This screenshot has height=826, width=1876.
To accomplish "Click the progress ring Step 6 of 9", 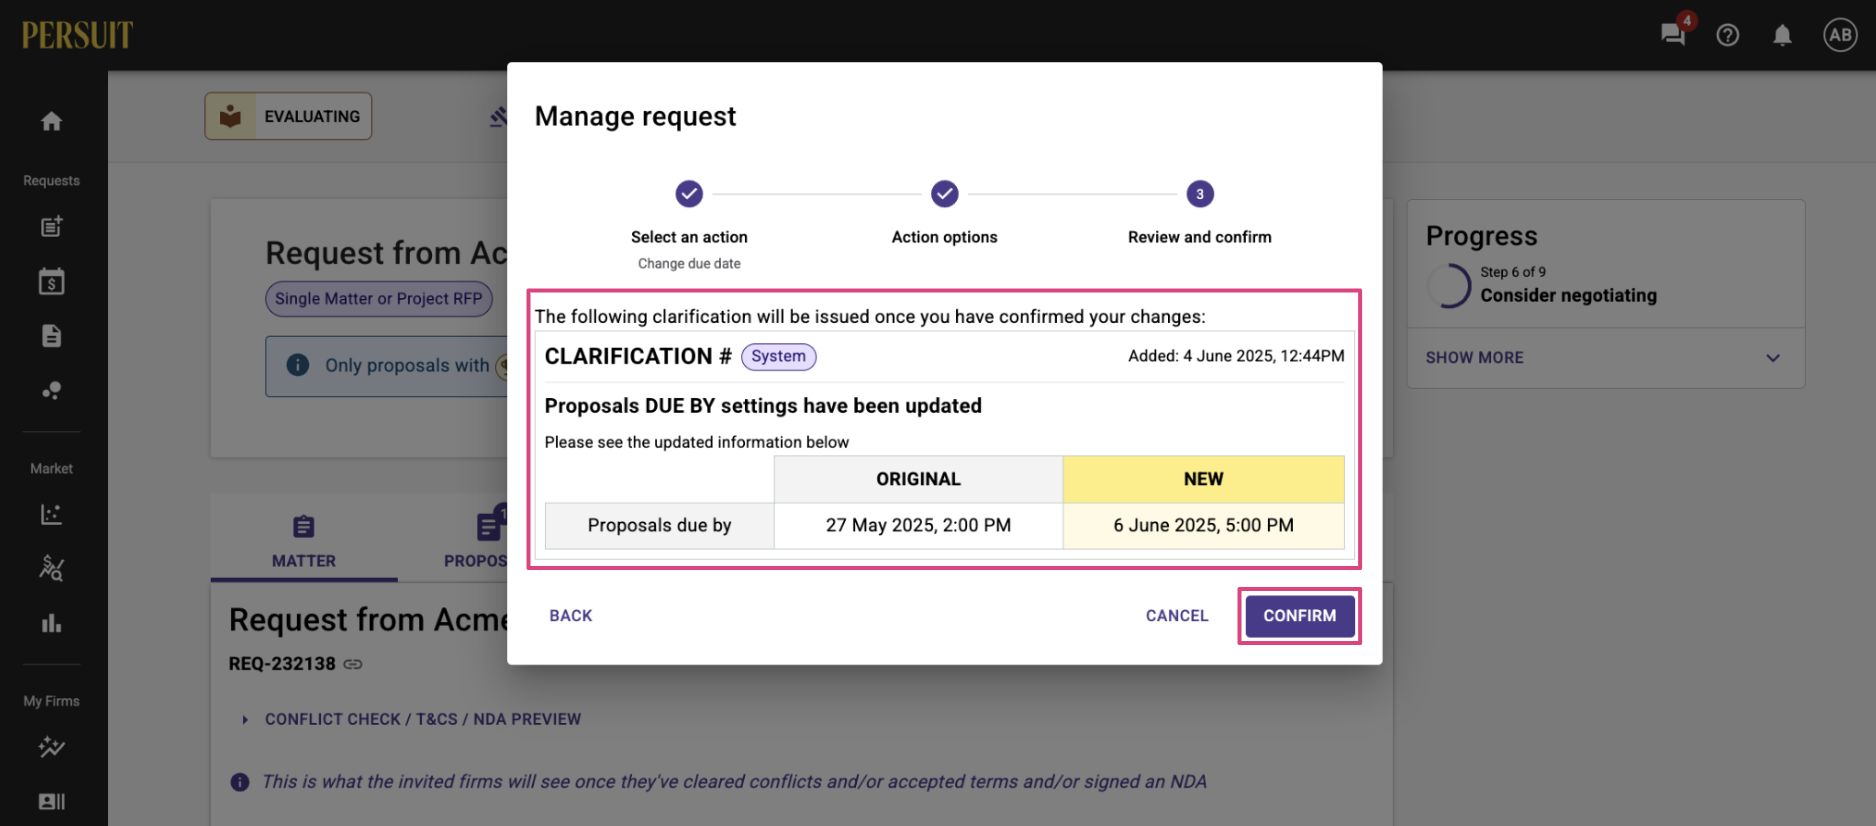I will (1449, 286).
